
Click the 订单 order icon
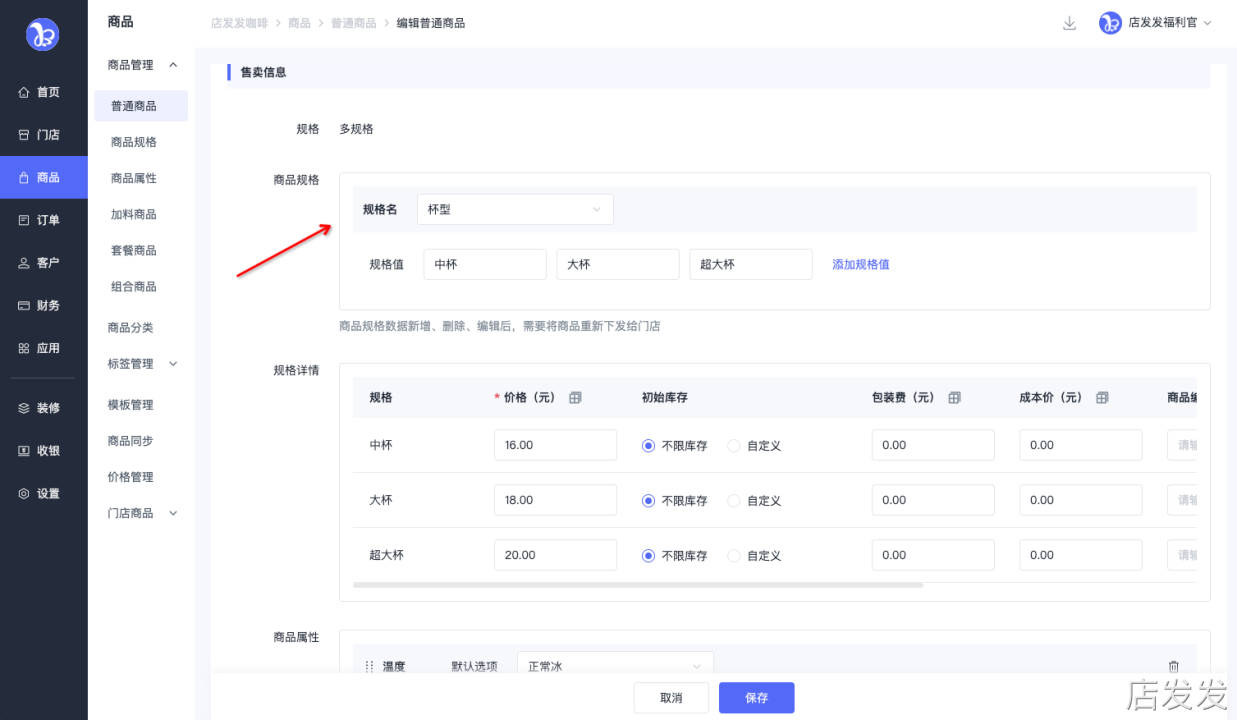coord(24,220)
